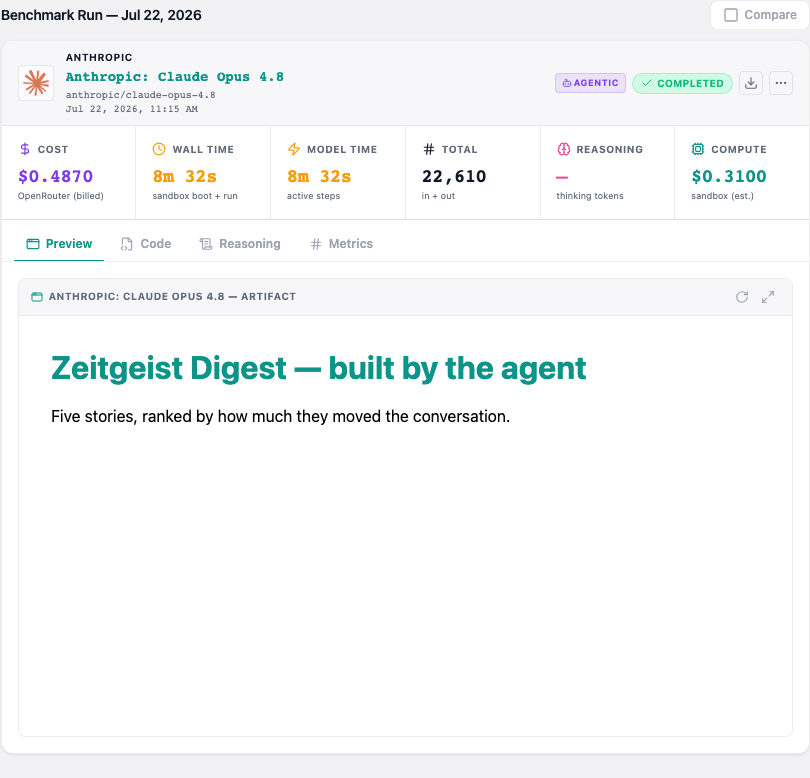Click the Zeitgeist Digest heading

[x=319, y=368]
